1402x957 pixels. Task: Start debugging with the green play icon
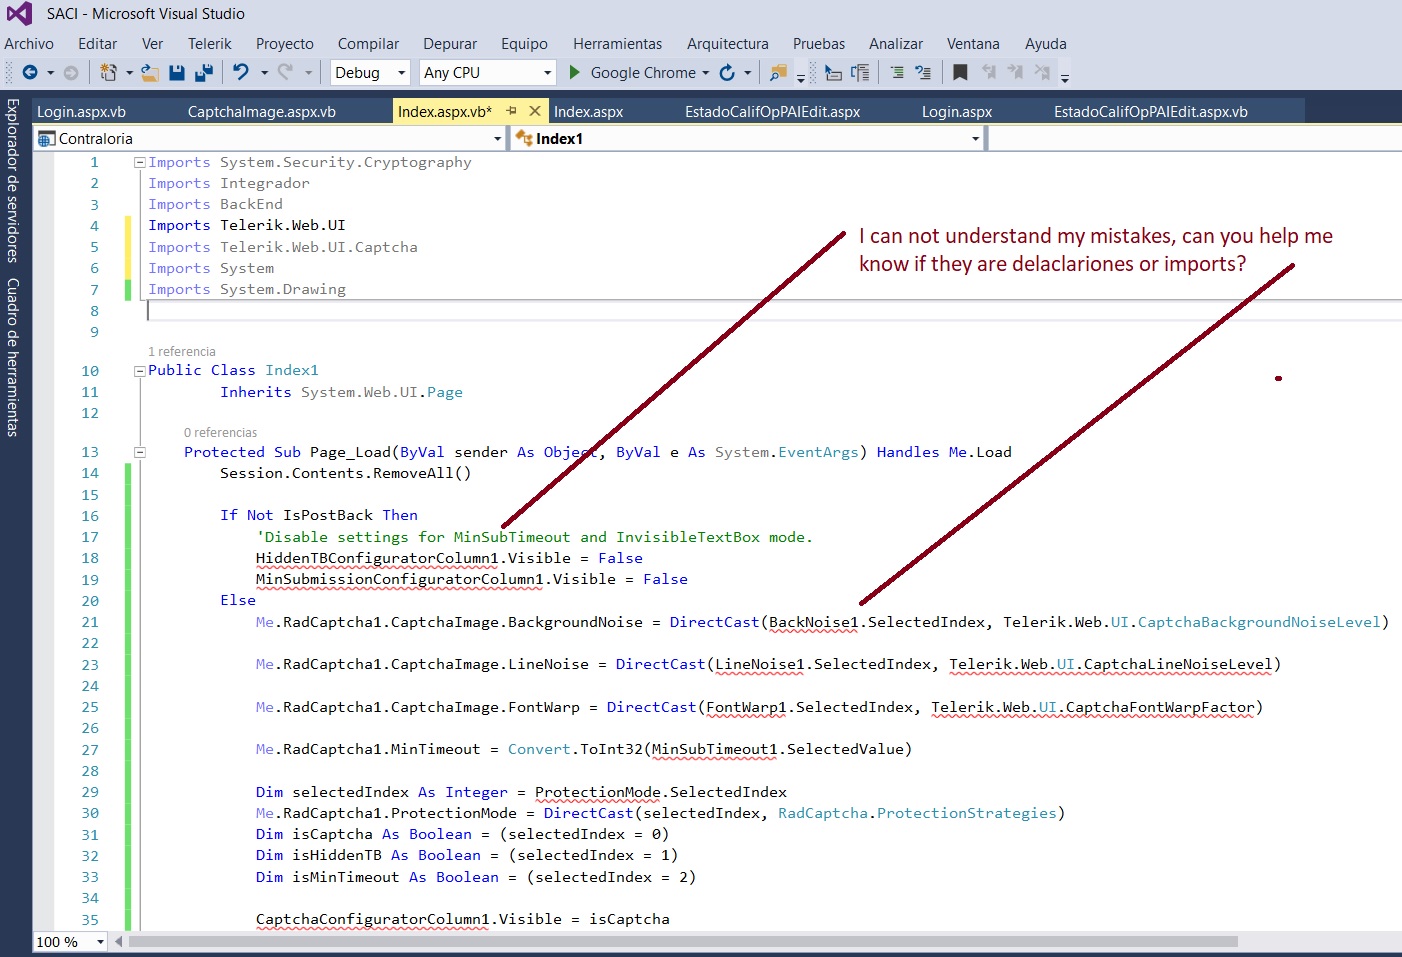(575, 72)
